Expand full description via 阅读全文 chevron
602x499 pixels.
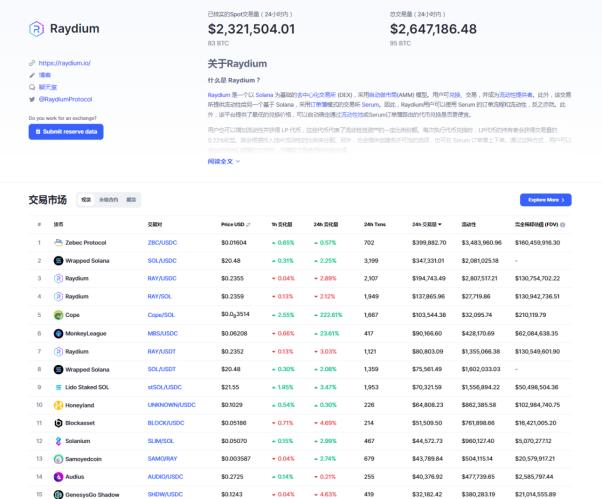coord(238,161)
